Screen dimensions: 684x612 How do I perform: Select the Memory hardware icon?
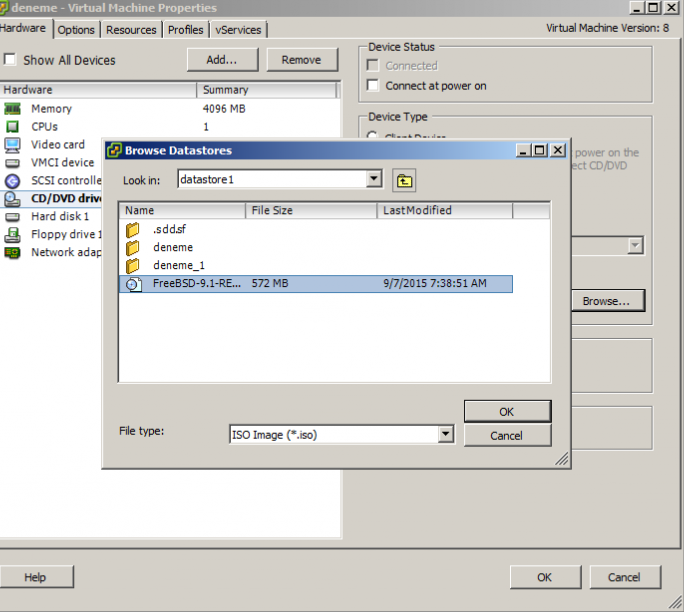coord(12,109)
